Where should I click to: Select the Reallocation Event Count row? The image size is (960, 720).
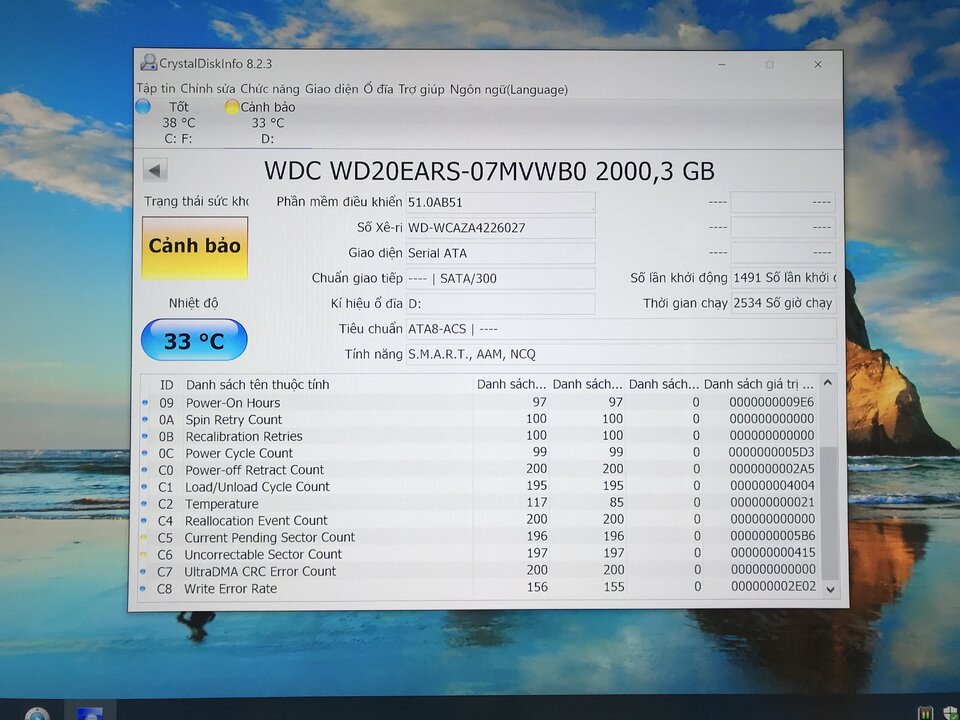point(479,520)
